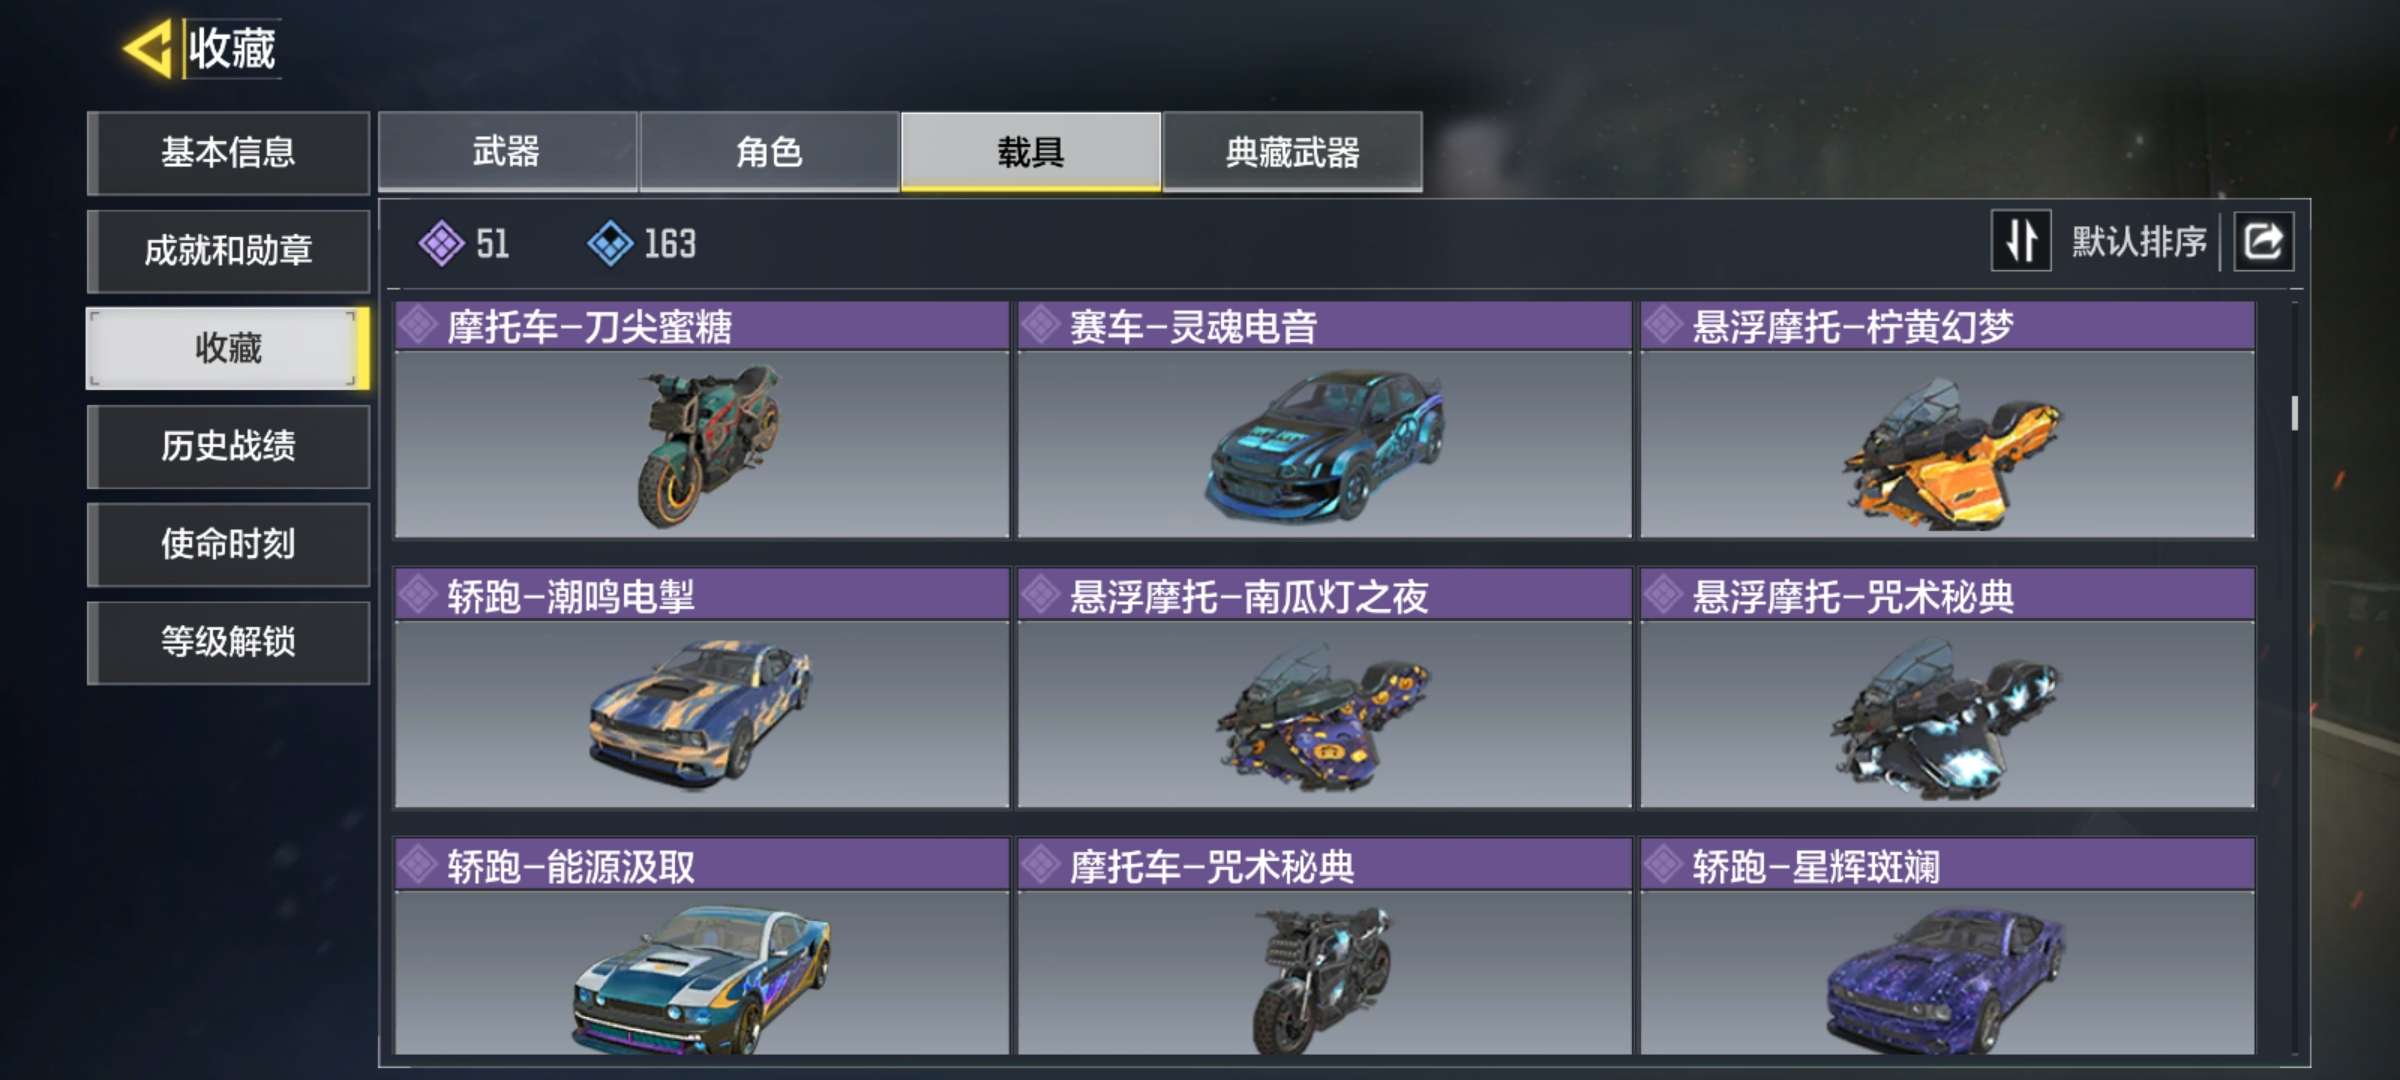
Task: Open the 典藏武器 tab
Action: (x=1292, y=152)
